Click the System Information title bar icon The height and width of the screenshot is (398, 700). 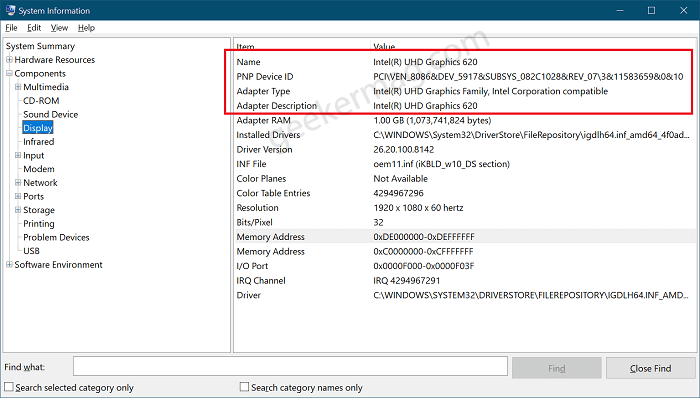coord(10,10)
